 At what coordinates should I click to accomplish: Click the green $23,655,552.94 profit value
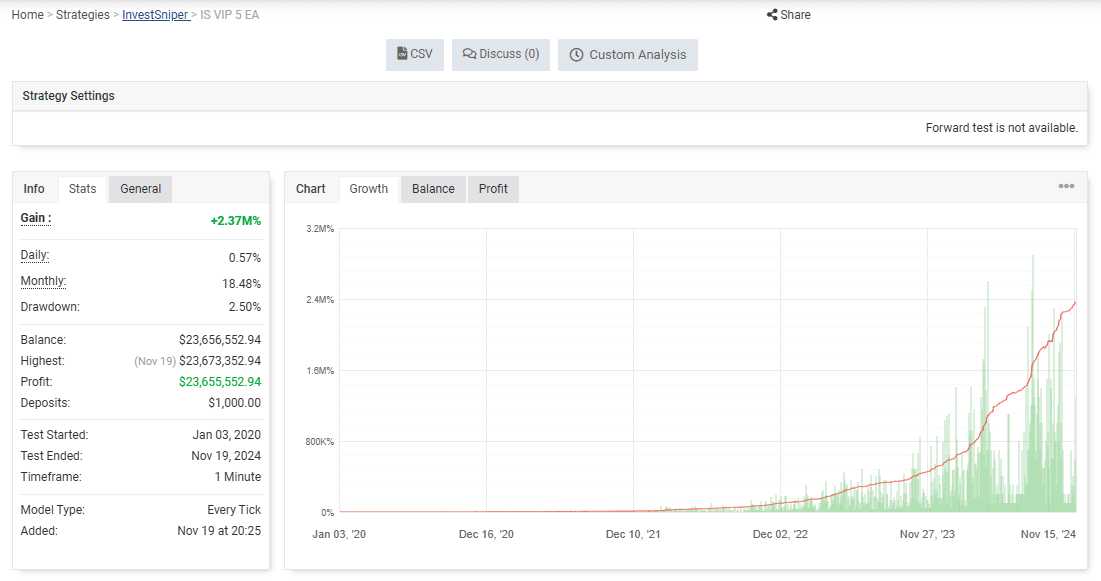pyautogui.click(x=220, y=382)
